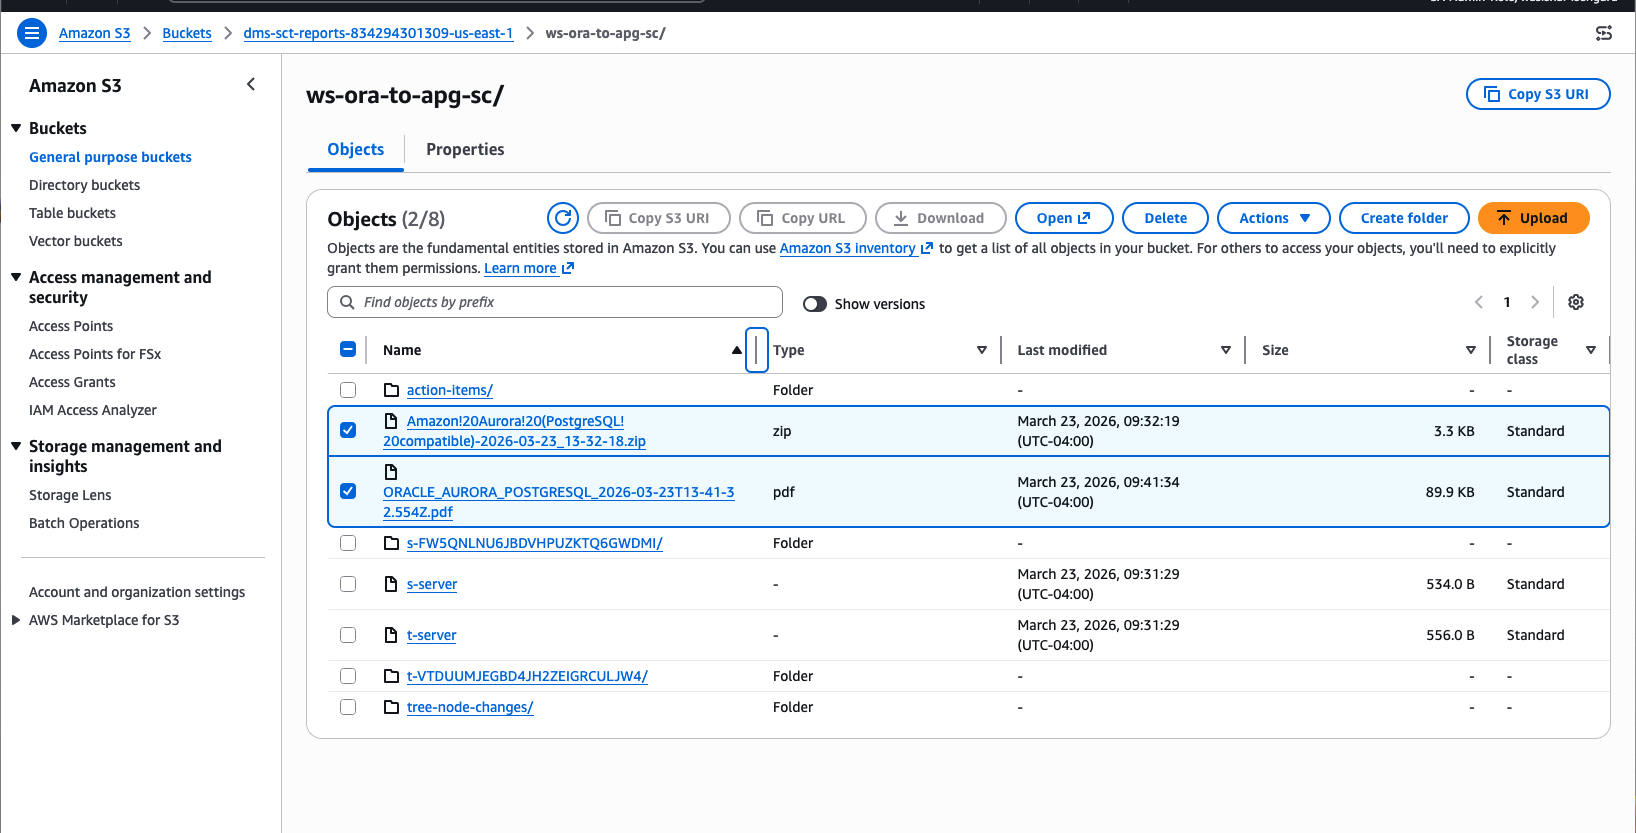Collapse Access management and security section

(x=16, y=277)
